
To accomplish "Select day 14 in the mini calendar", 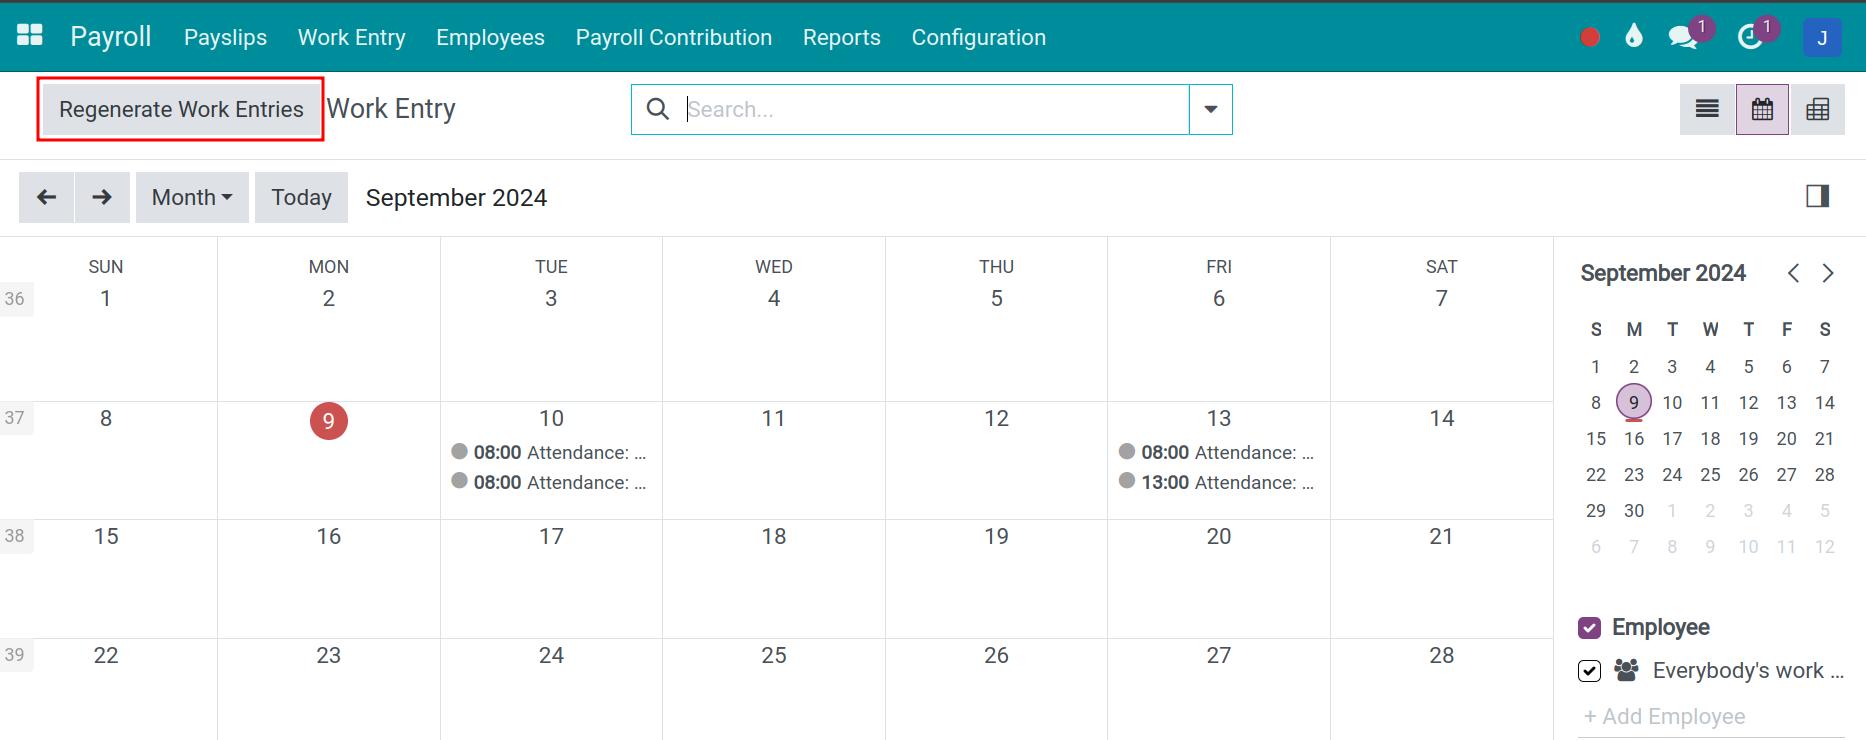I will tap(1825, 402).
